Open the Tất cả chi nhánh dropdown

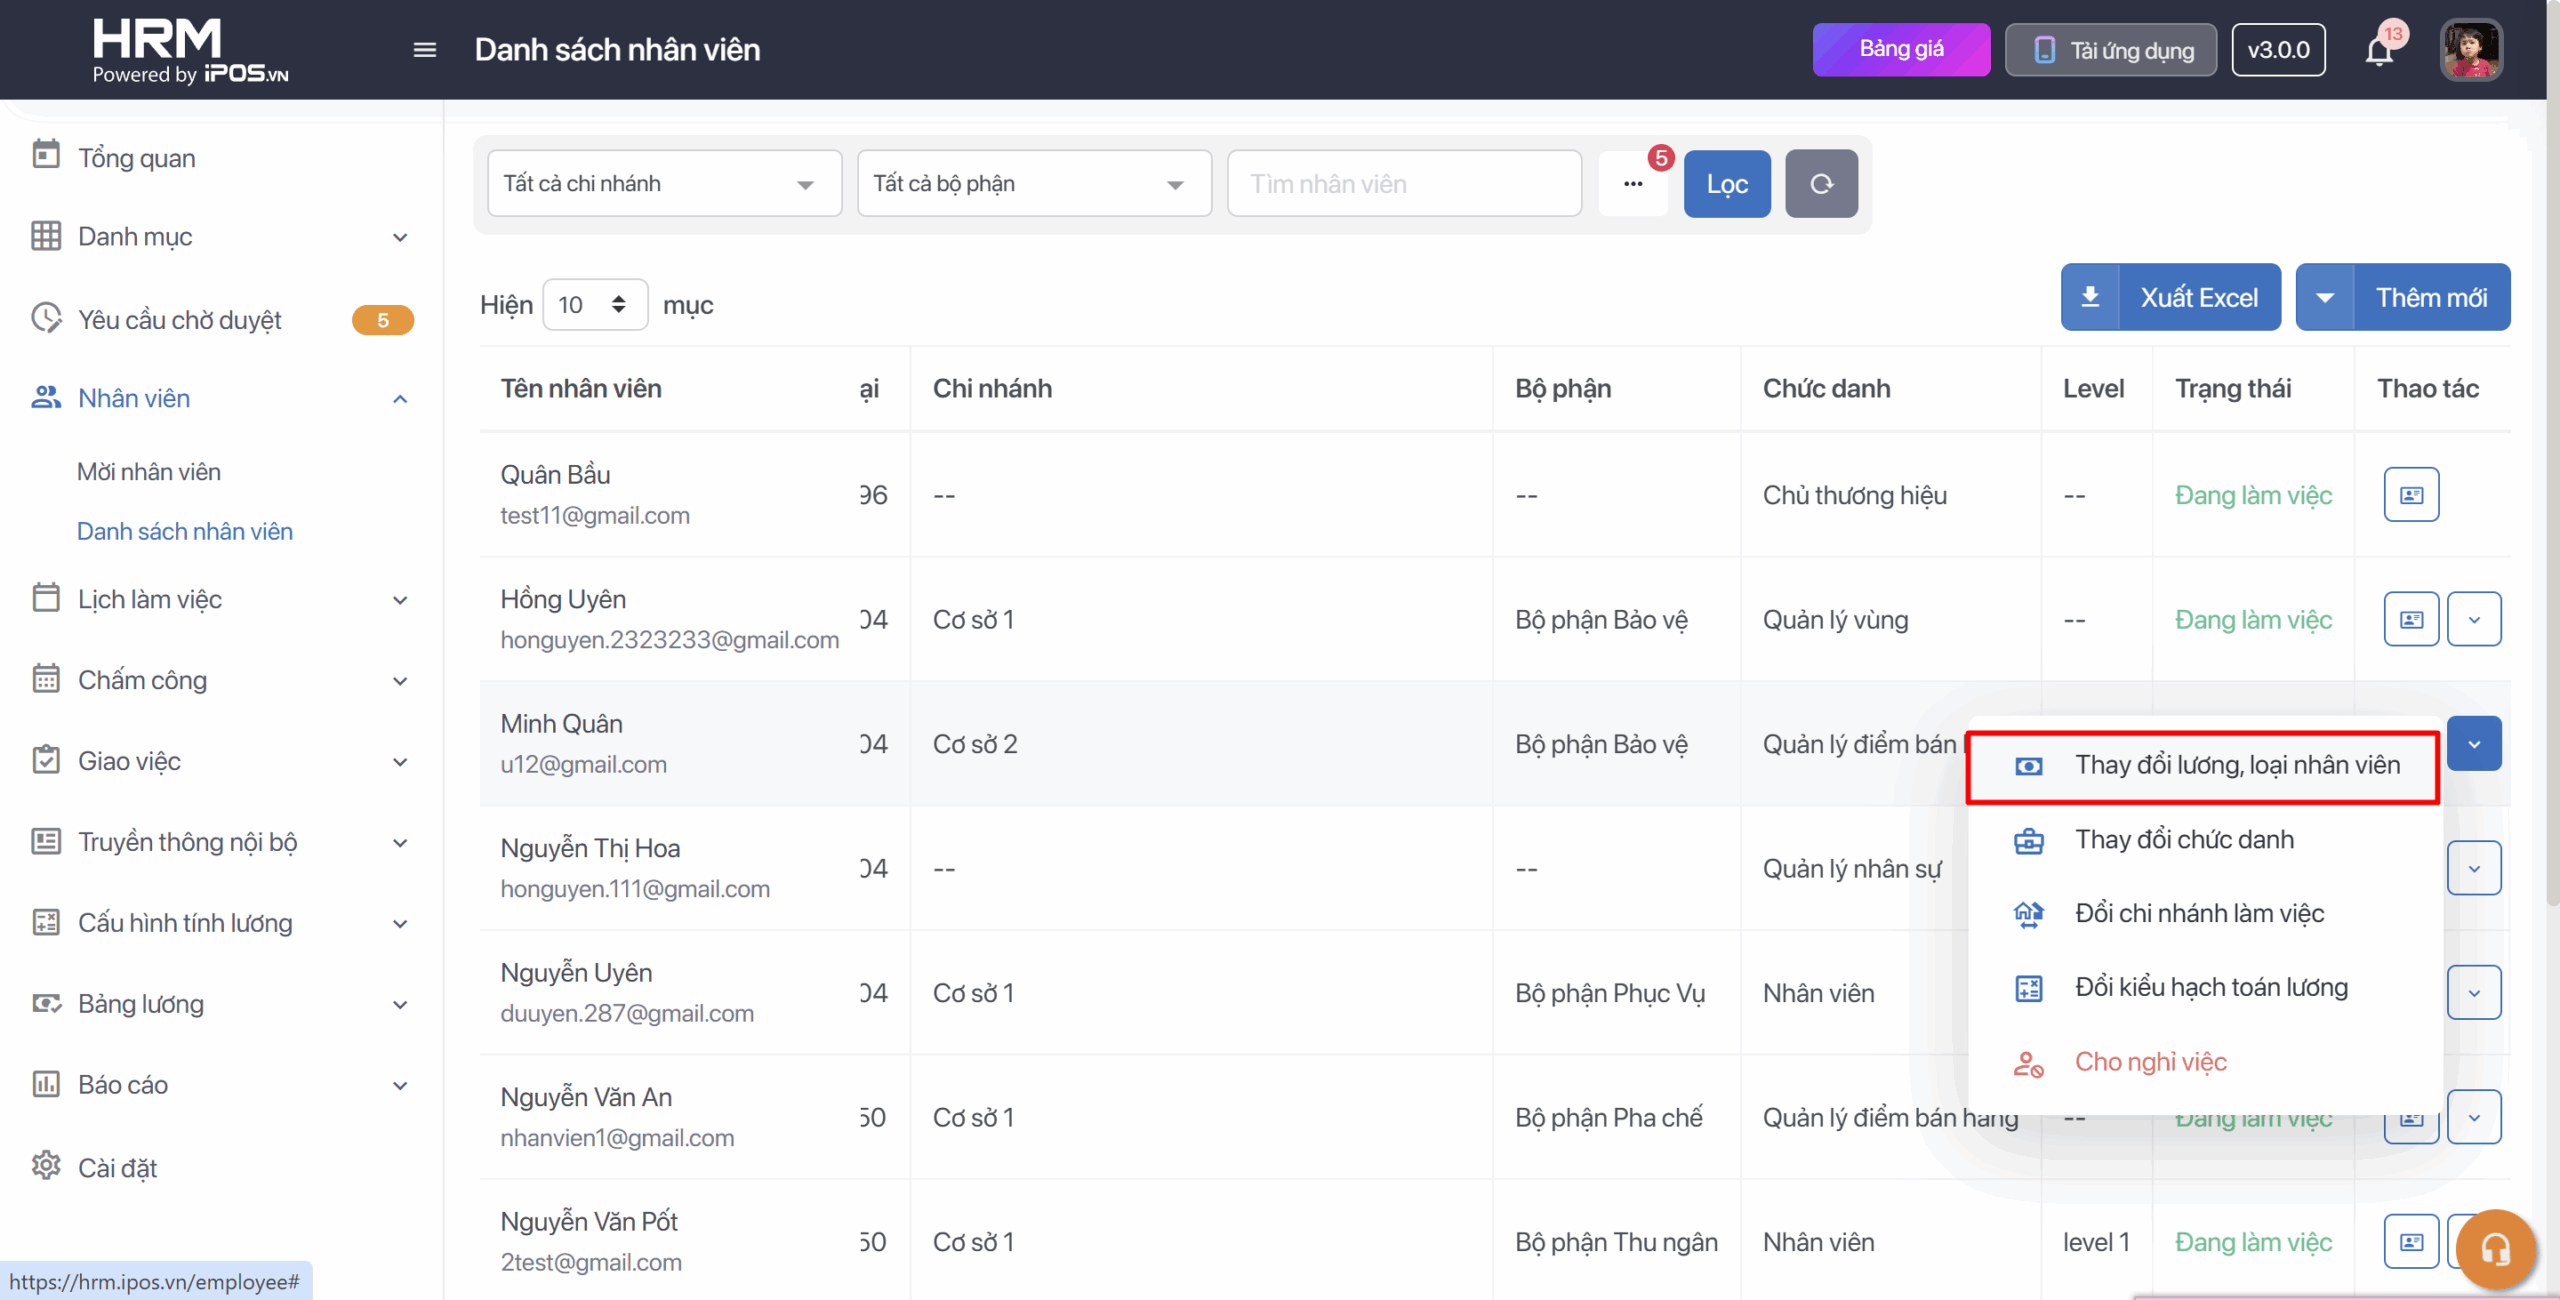(x=664, y=184)
